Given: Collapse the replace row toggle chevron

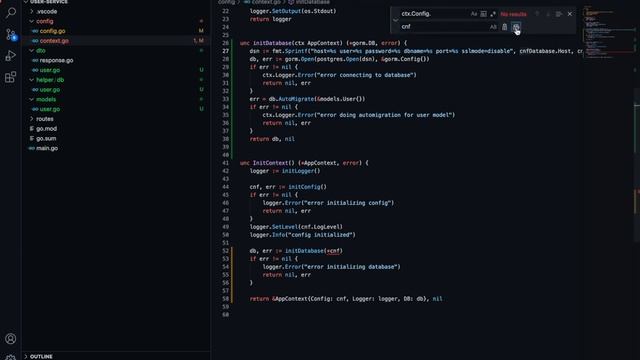Looking at the screenshot, I should (395, 20).
